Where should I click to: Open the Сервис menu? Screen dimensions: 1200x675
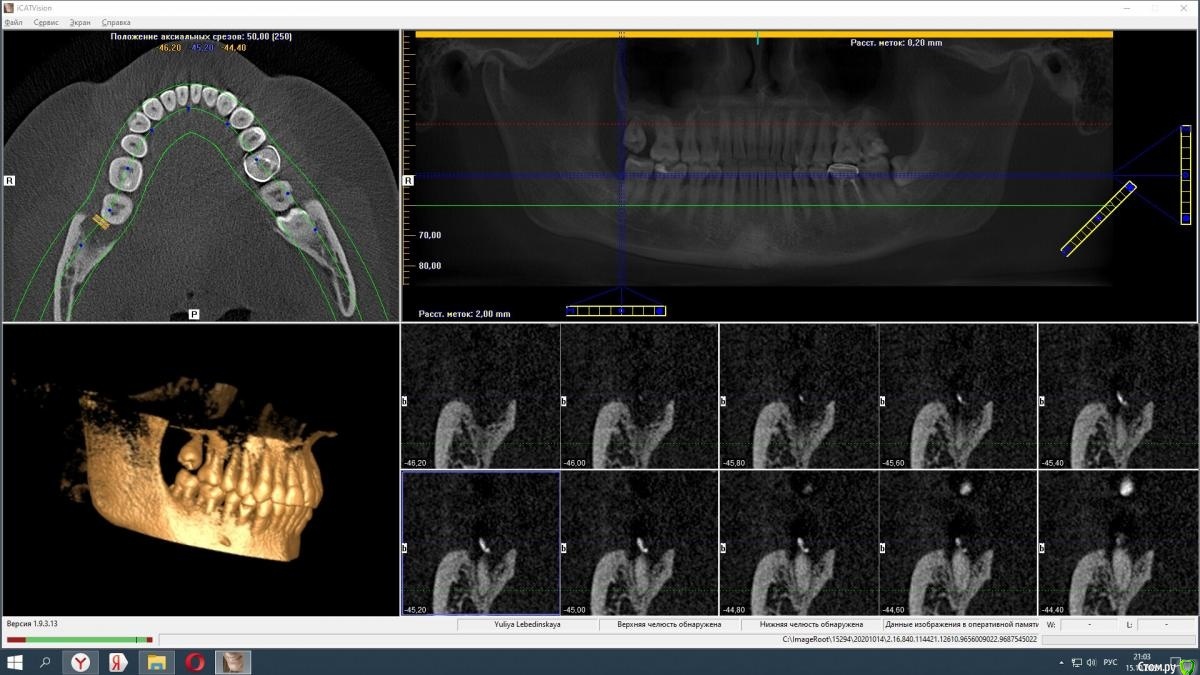click(x=46, y=22)
